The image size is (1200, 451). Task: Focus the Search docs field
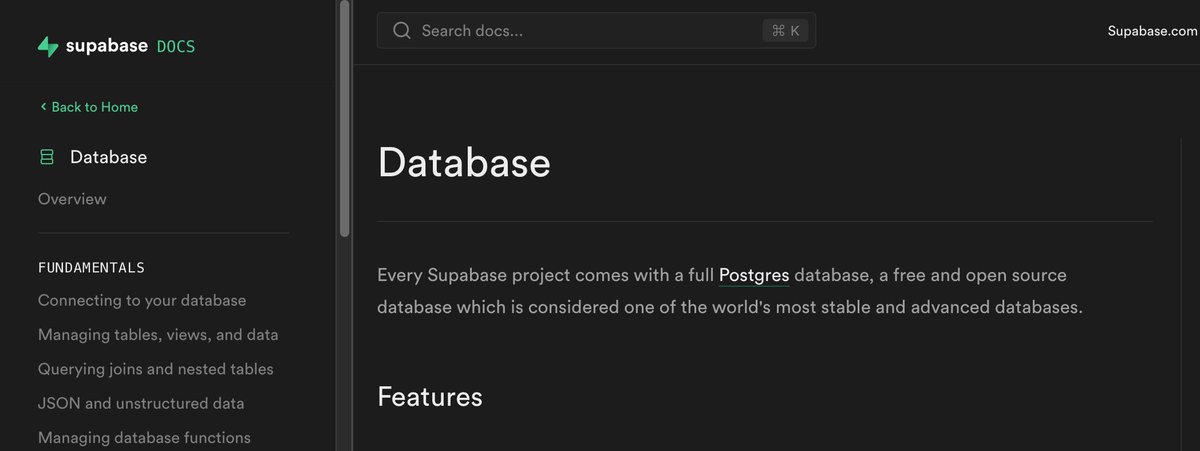596,31
